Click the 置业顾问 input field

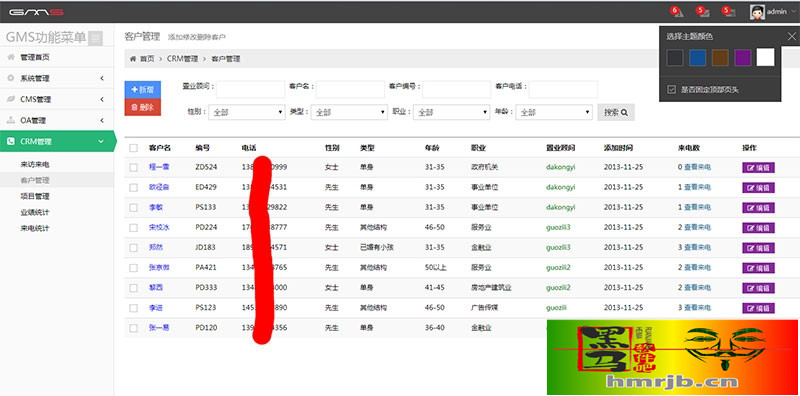click(251, 89)
